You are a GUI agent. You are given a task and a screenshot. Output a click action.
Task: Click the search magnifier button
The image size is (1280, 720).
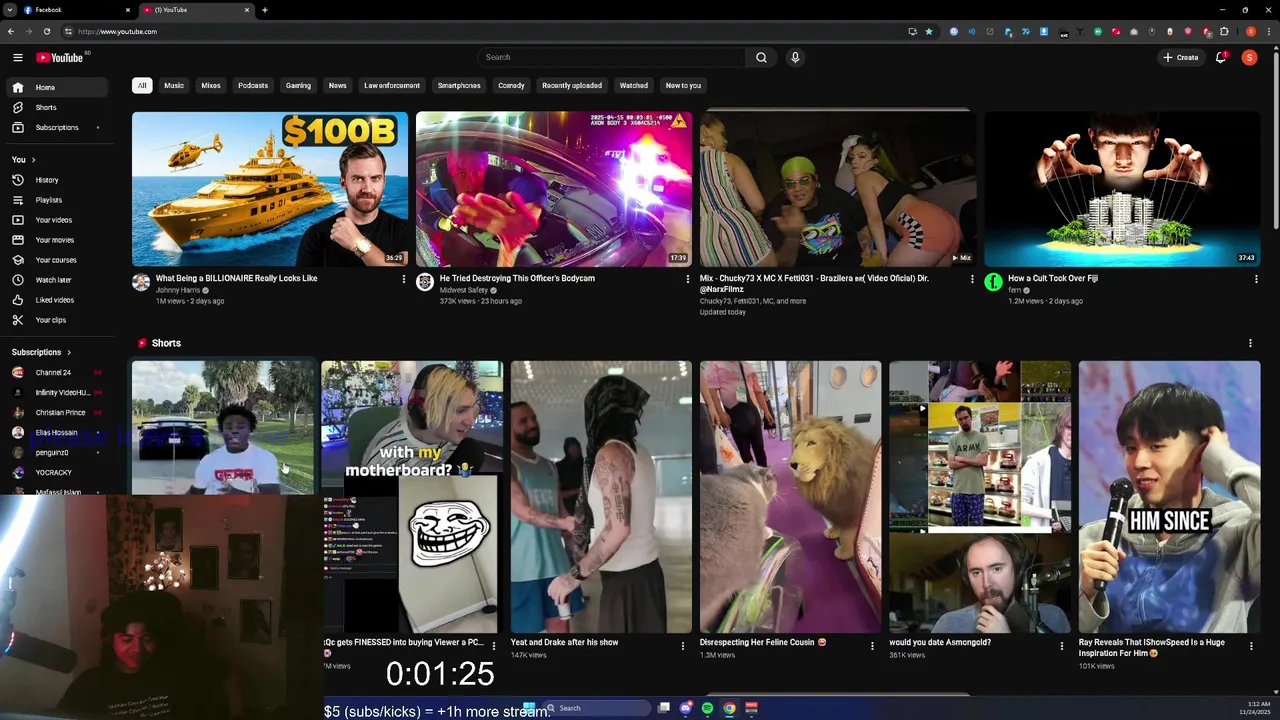point(761,57)
